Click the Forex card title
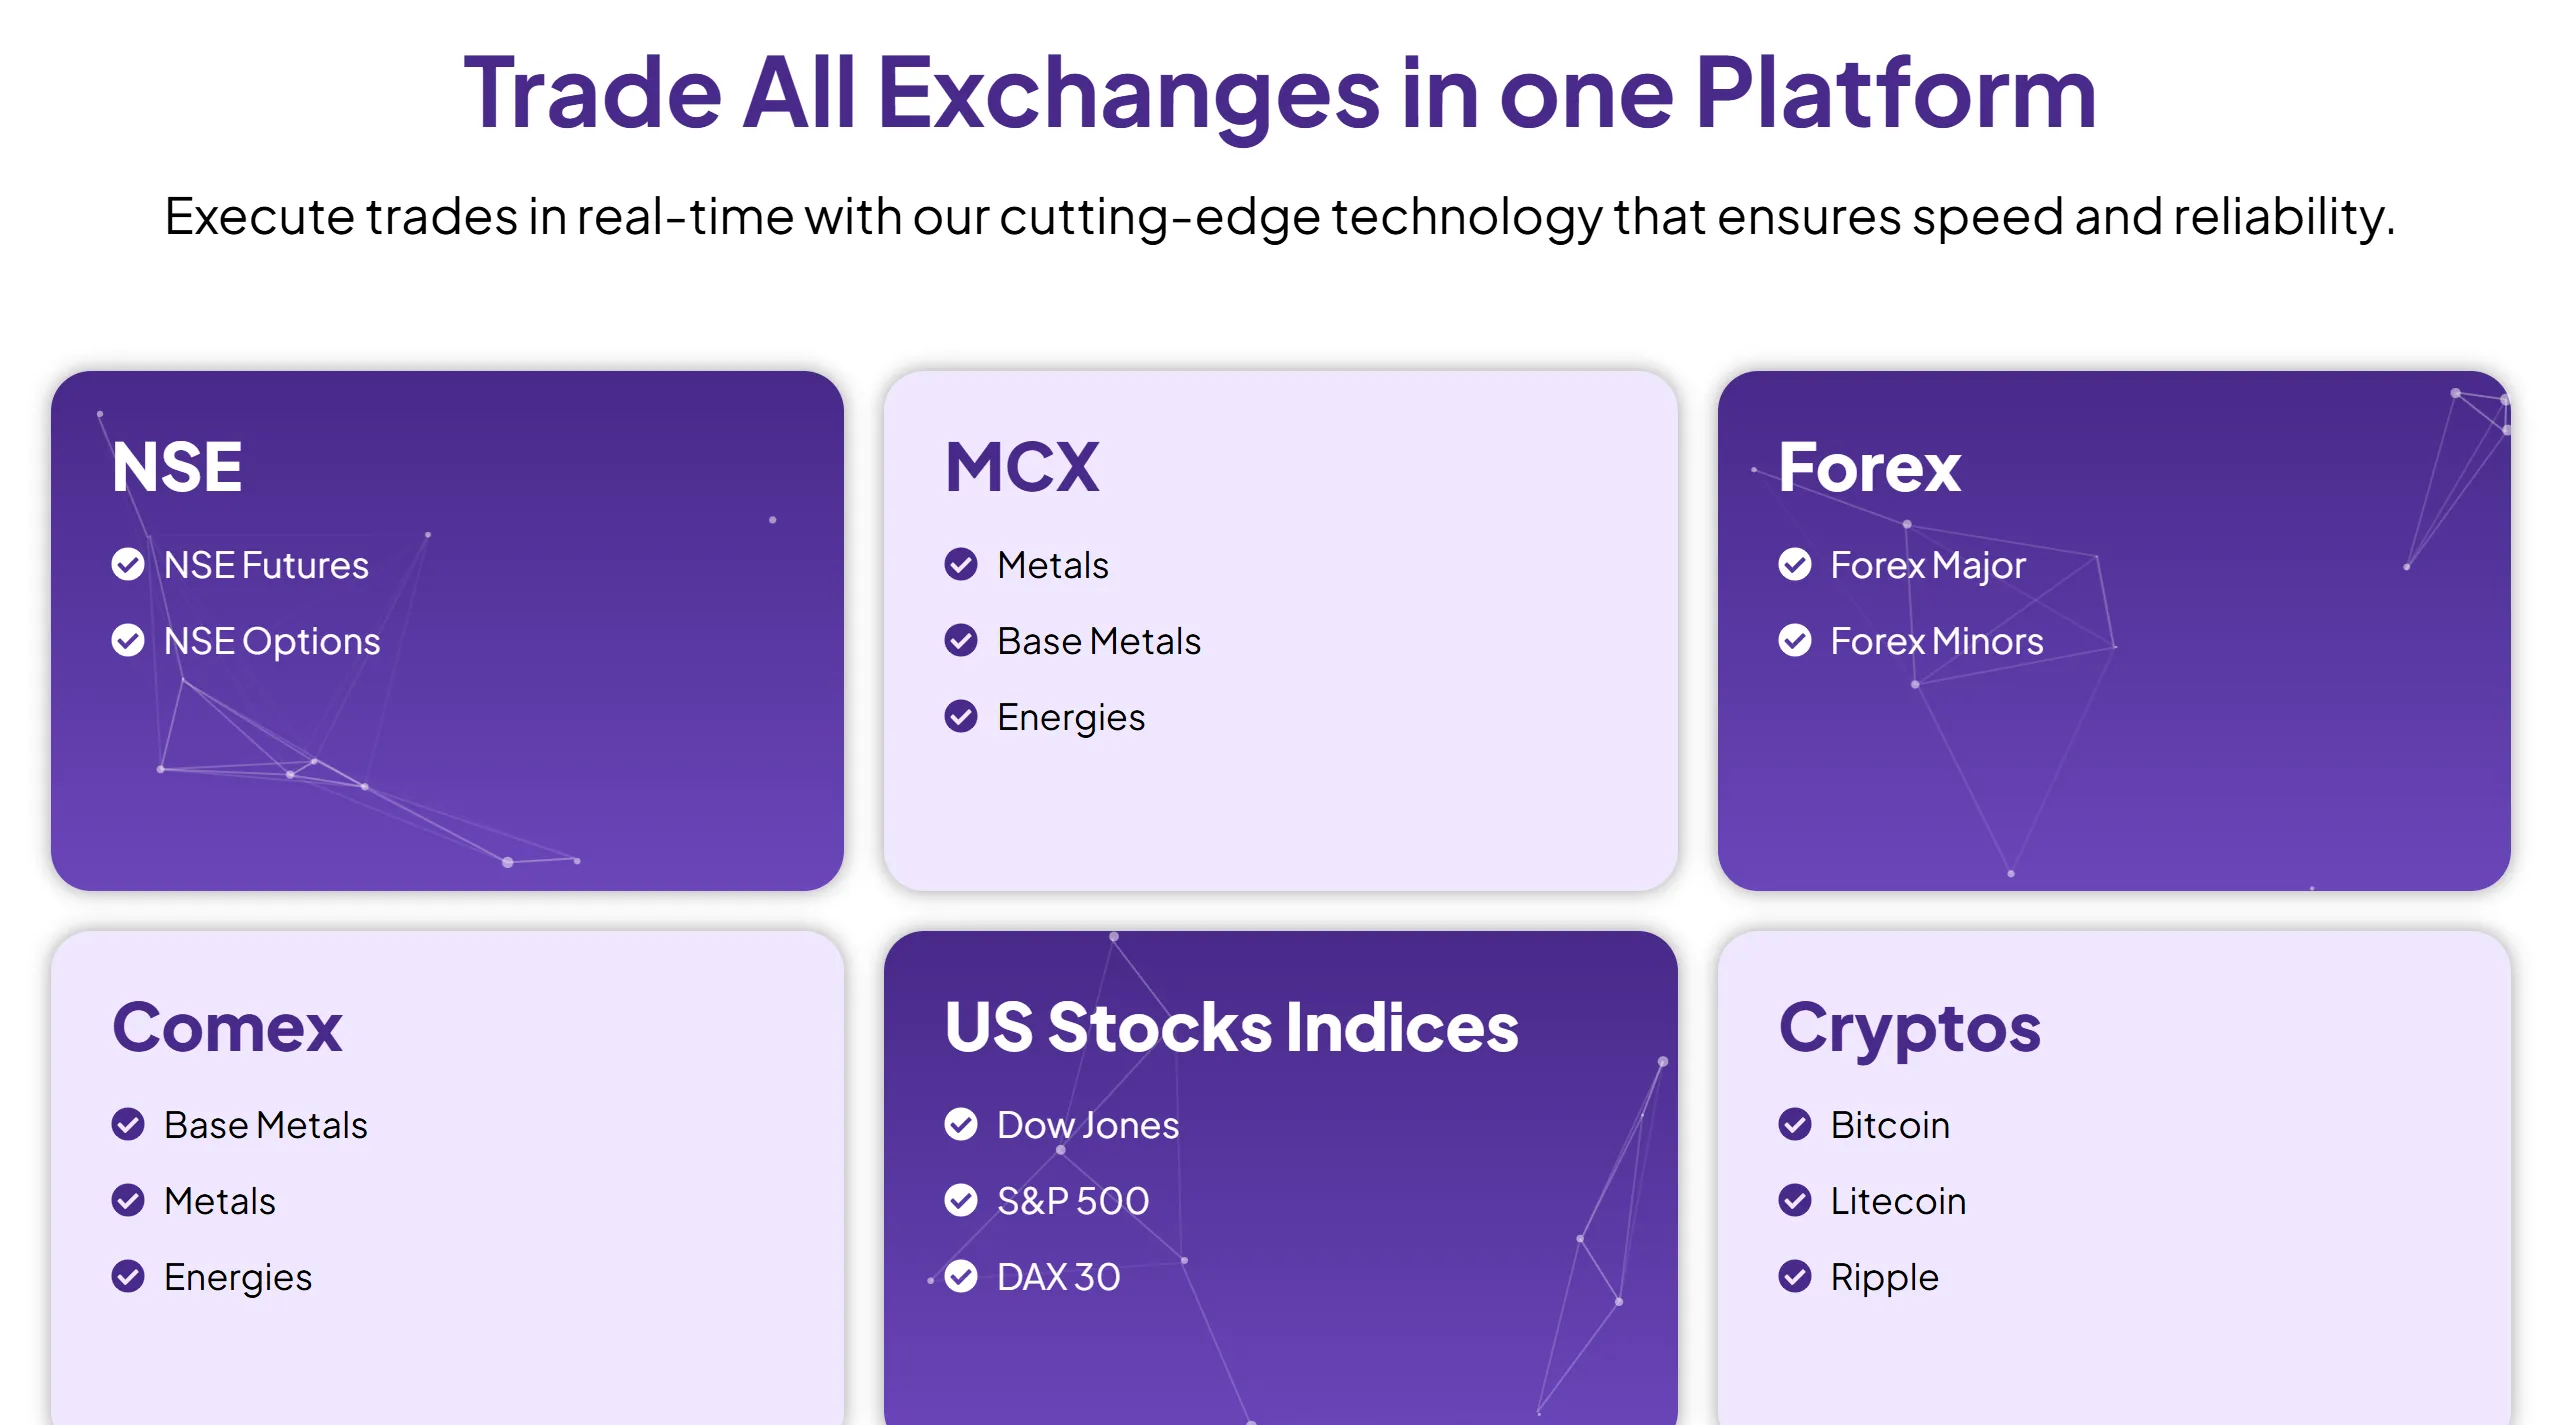Screen dimensions: 2557x1425 click(1869, 467)
